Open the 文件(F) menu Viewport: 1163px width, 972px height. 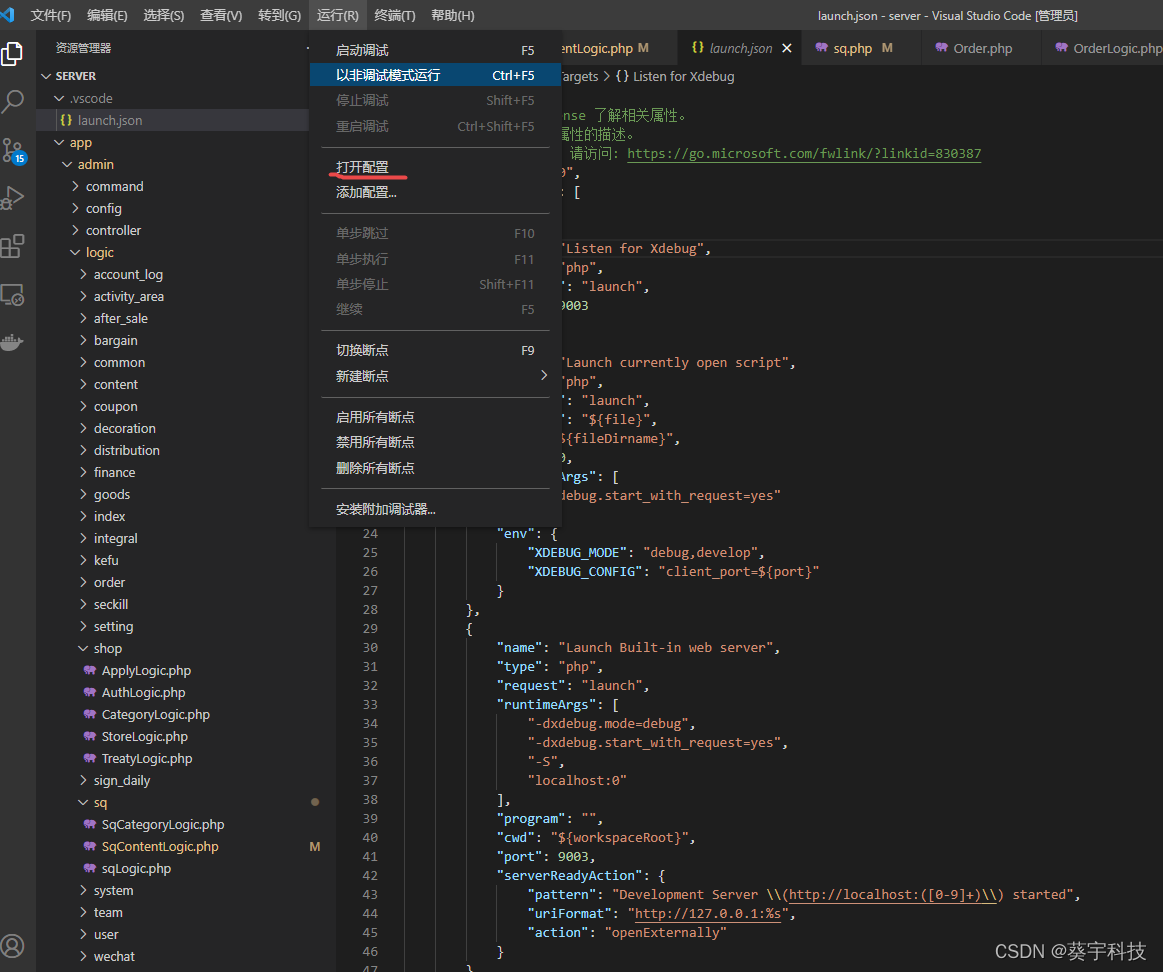pyautogui.click(x=50, y=16)
